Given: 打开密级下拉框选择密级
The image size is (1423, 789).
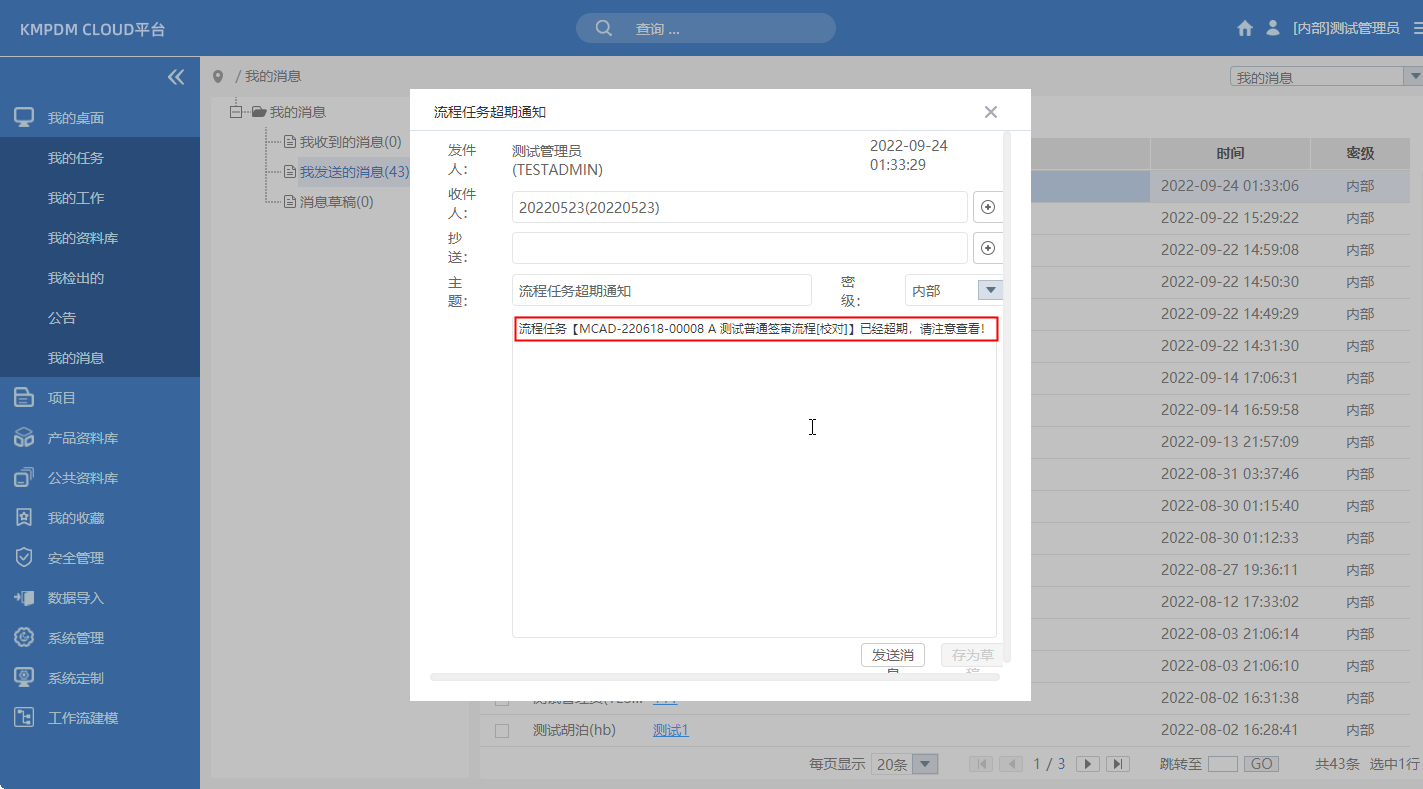Looking at the screenshot, I should 989,289.
